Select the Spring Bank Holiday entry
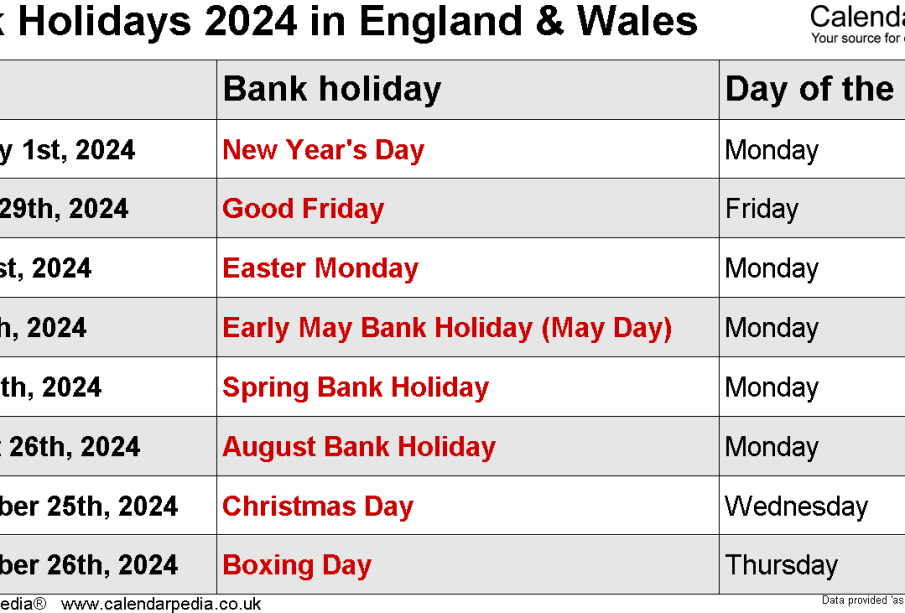905x613 pixels. point(355,387)
